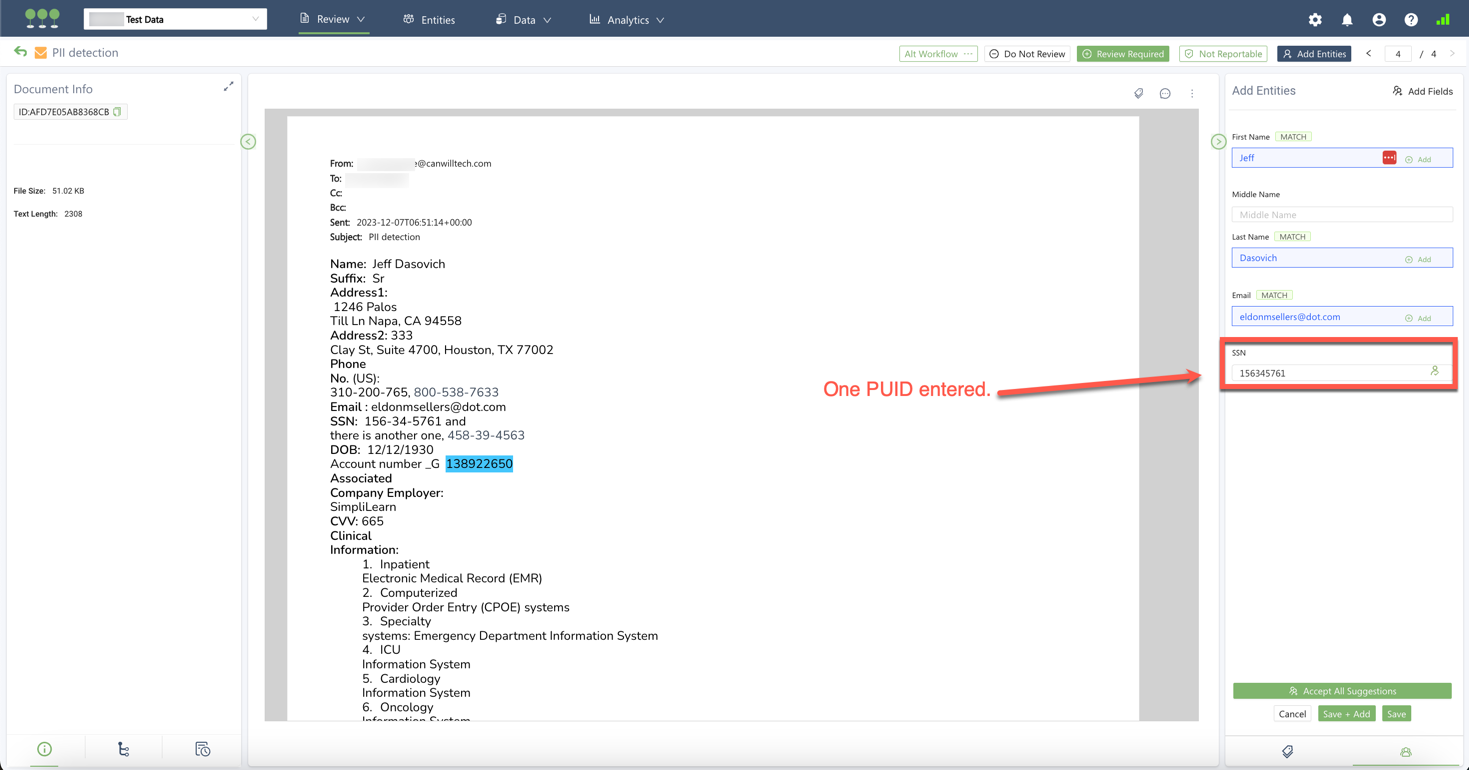Click the back arrow beside PII detection
The image size is (1469, 770).
(x=20, y=52)
